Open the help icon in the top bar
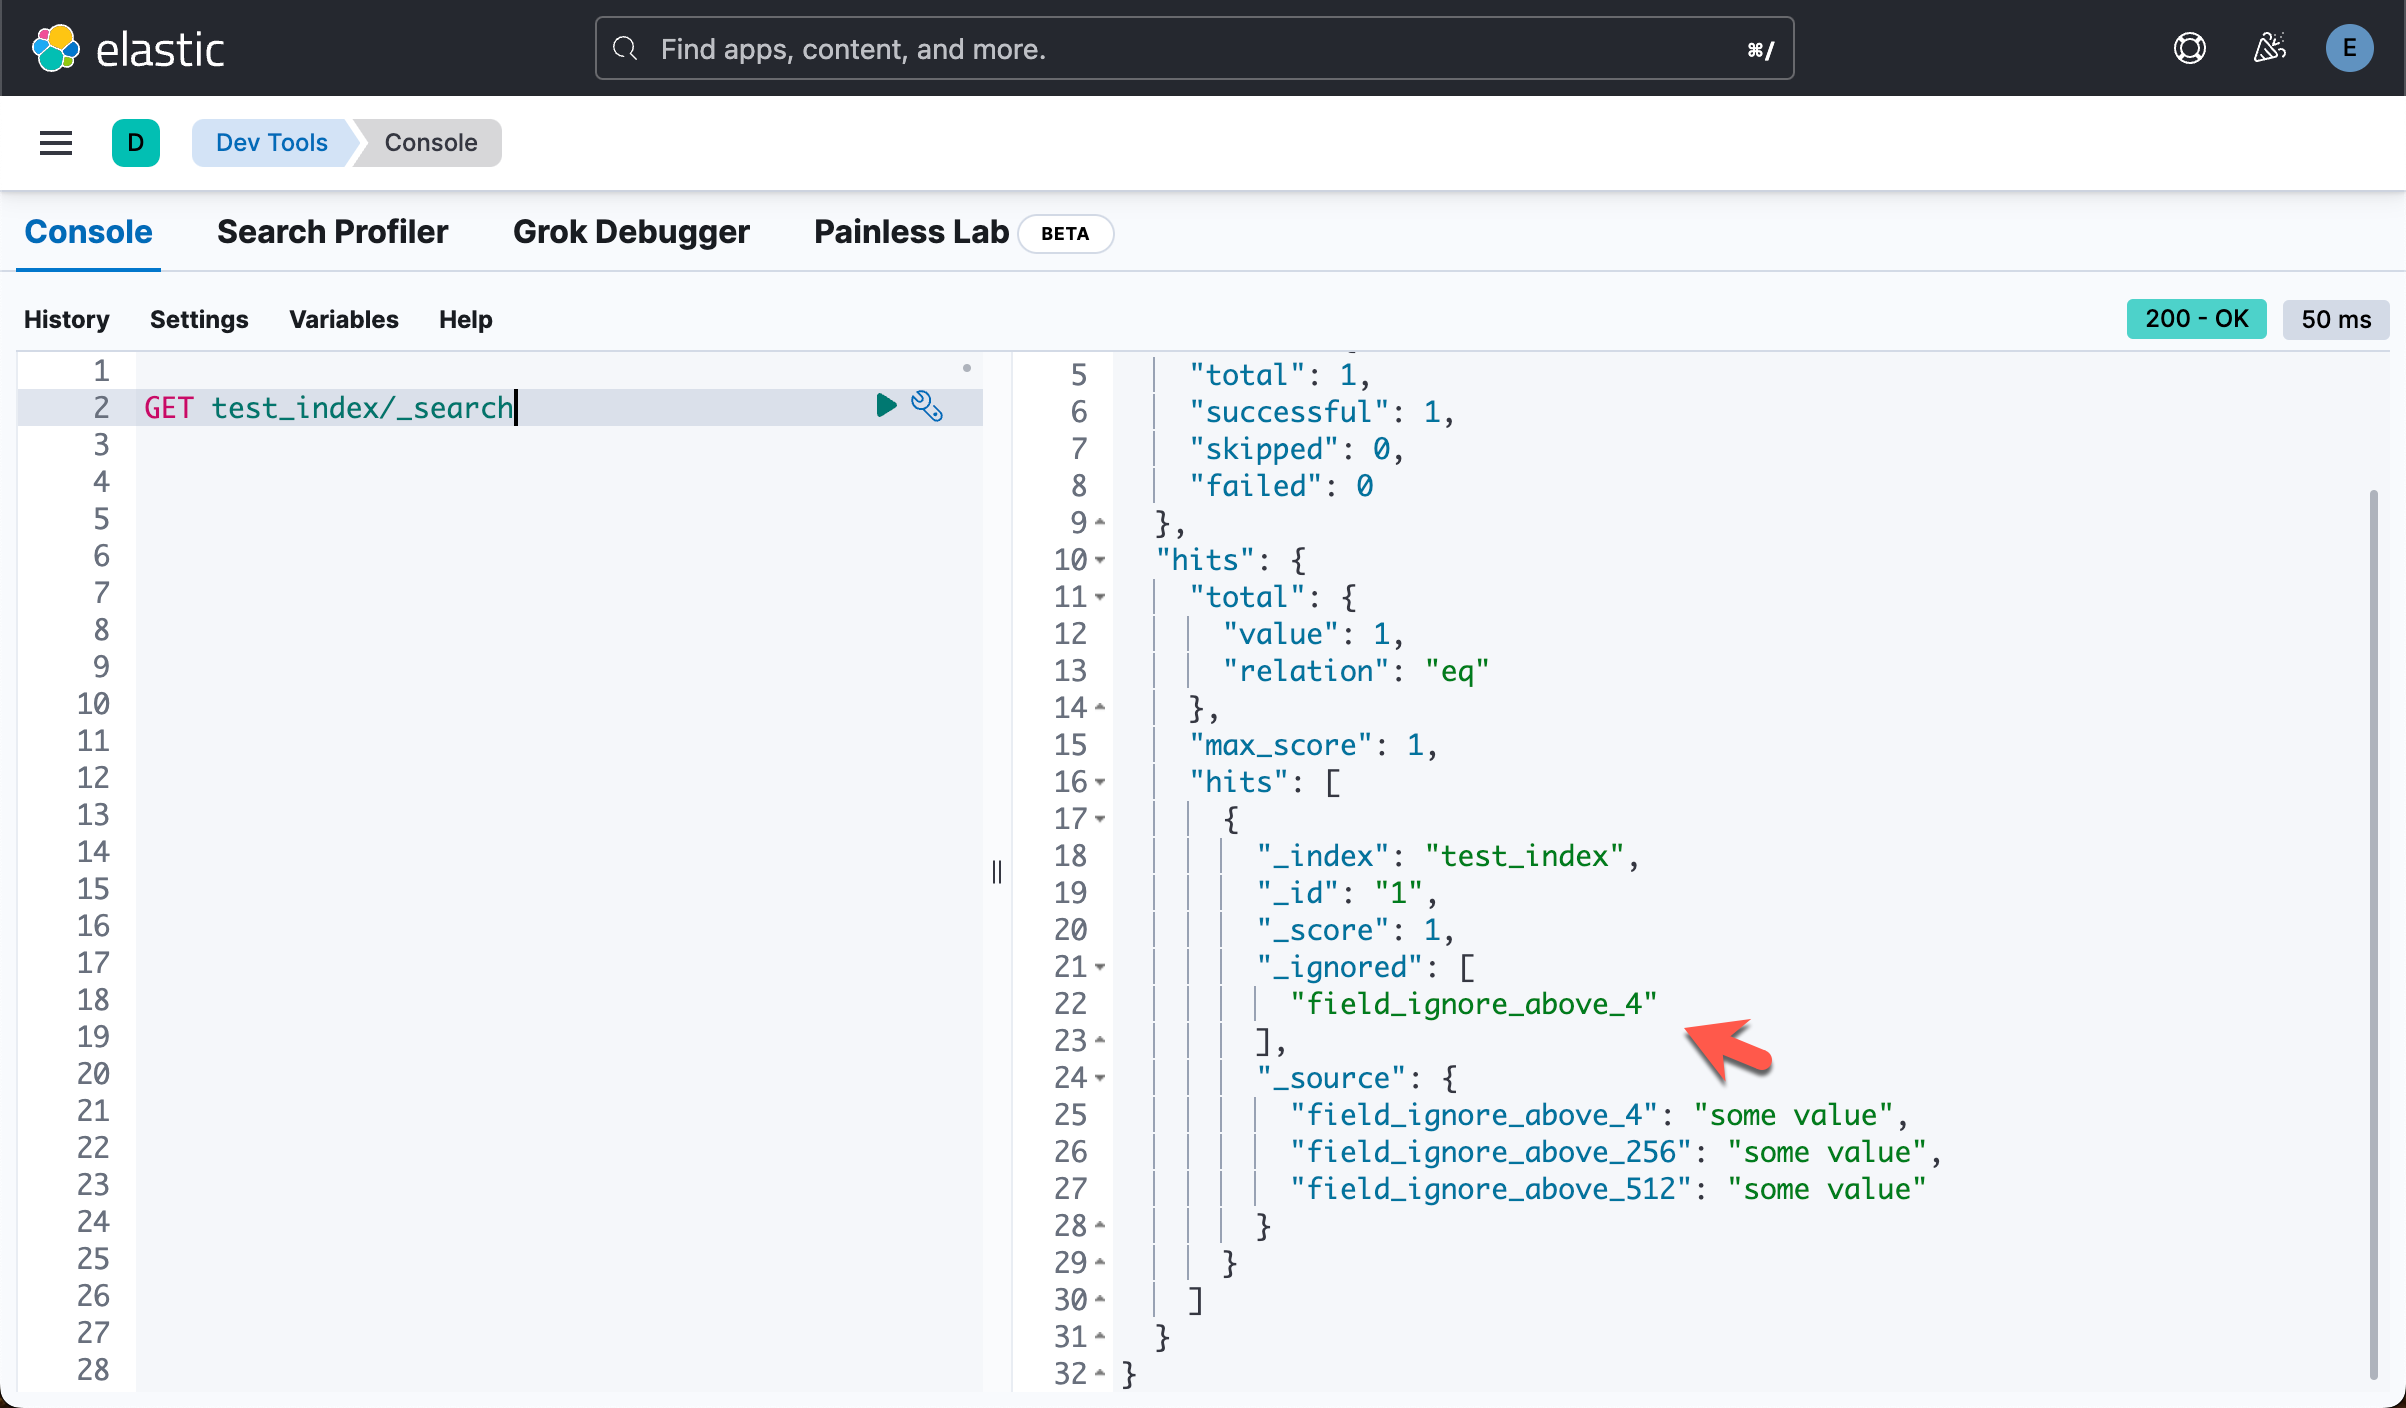The image size is (2406, 1408). (2190, 47)
